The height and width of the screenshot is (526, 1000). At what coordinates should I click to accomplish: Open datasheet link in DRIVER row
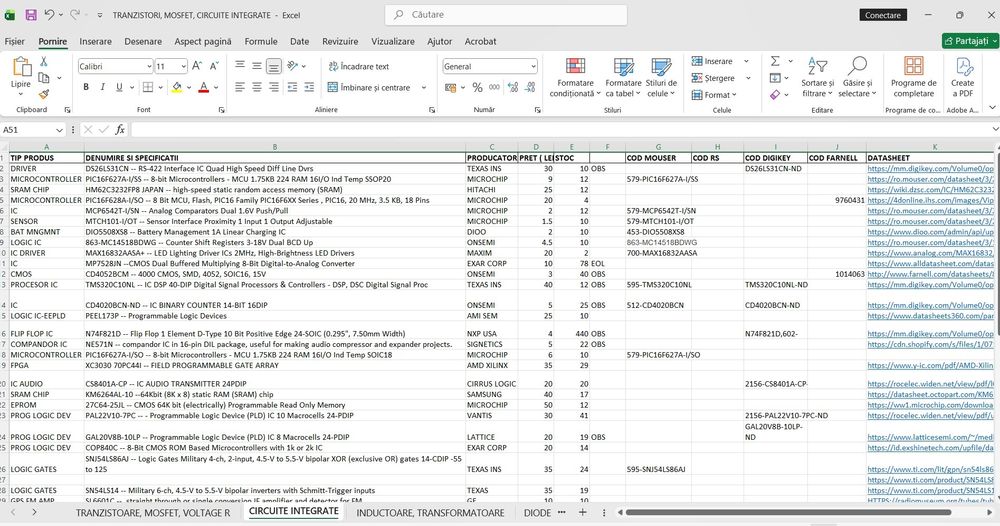click(x=930, y=168)
